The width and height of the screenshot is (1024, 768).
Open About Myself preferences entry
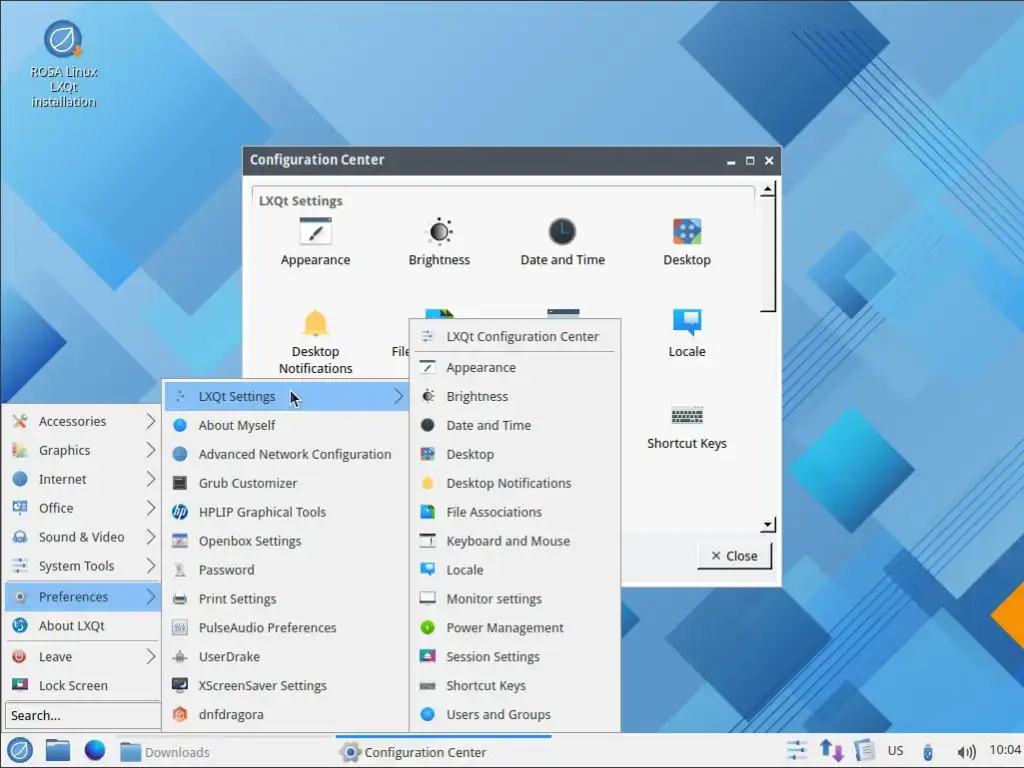287,425
